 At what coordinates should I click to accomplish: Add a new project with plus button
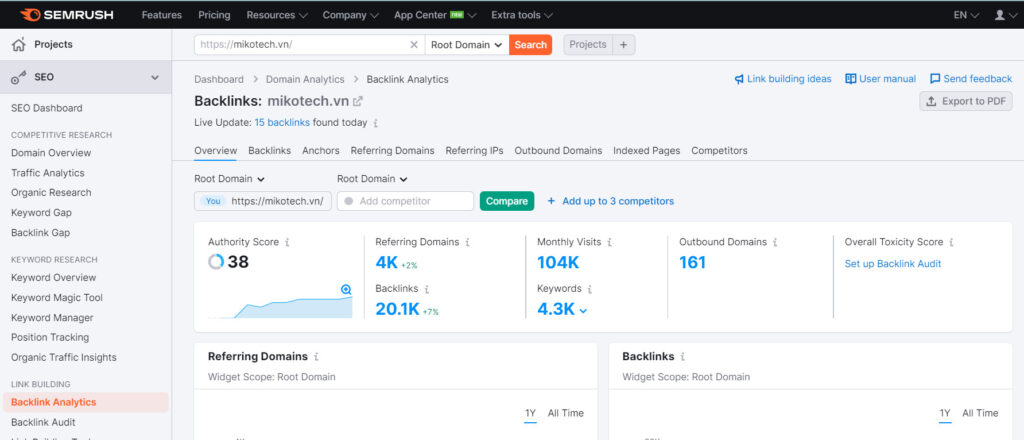[624, 44]
